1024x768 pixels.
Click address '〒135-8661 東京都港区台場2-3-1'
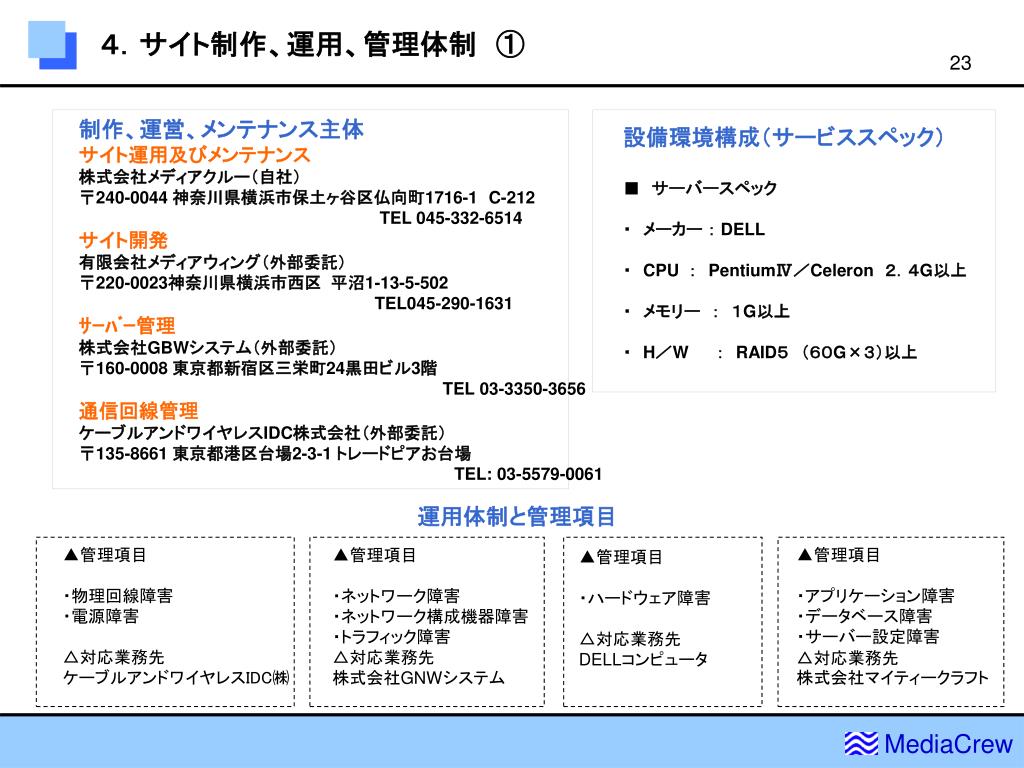[x=206, y=453]
